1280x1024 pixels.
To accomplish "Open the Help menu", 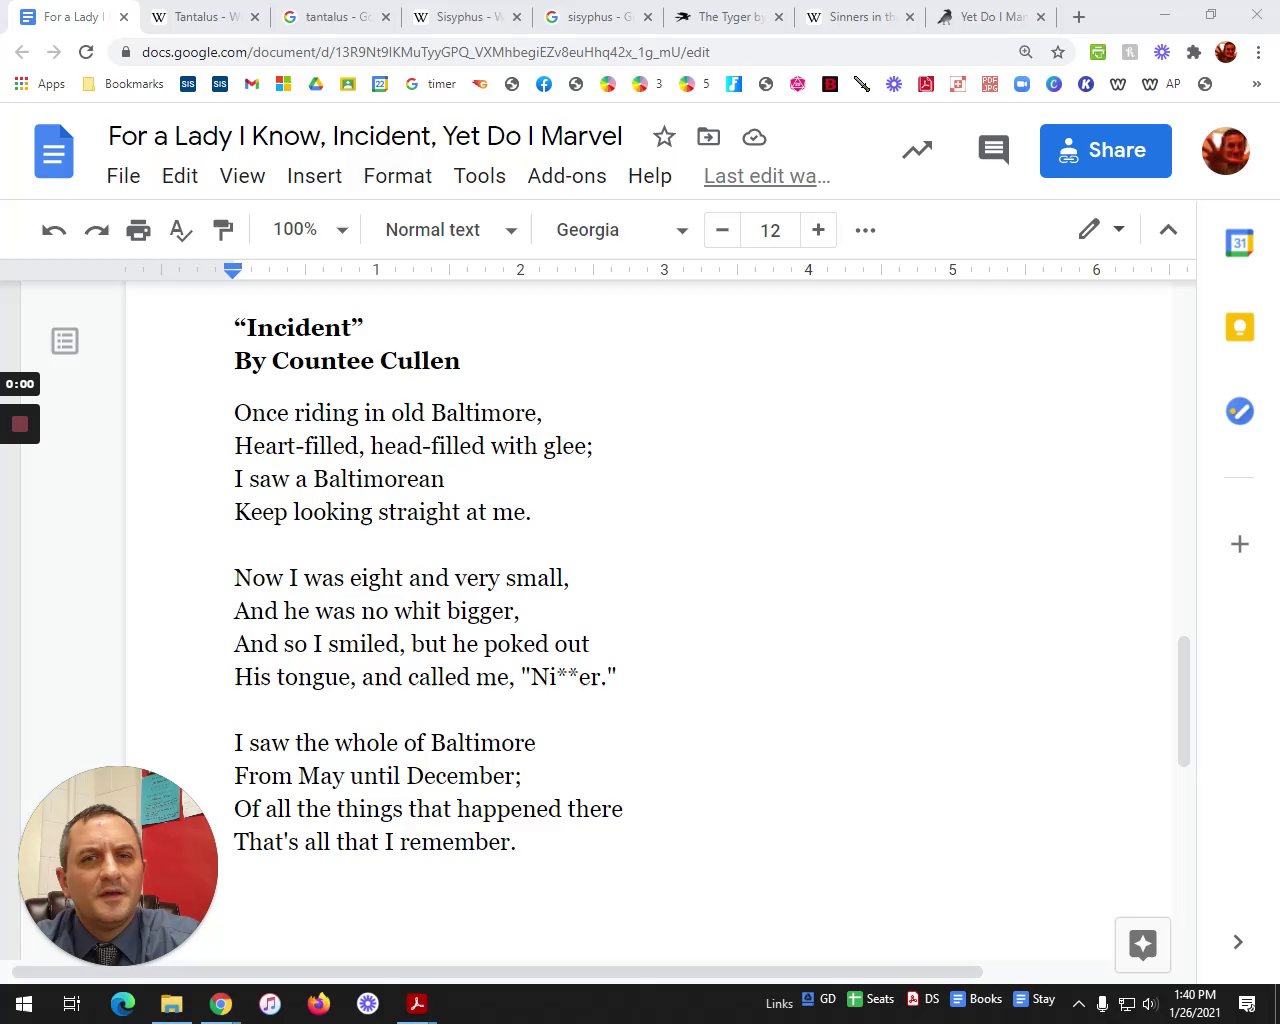I will [x=650, y=176].
